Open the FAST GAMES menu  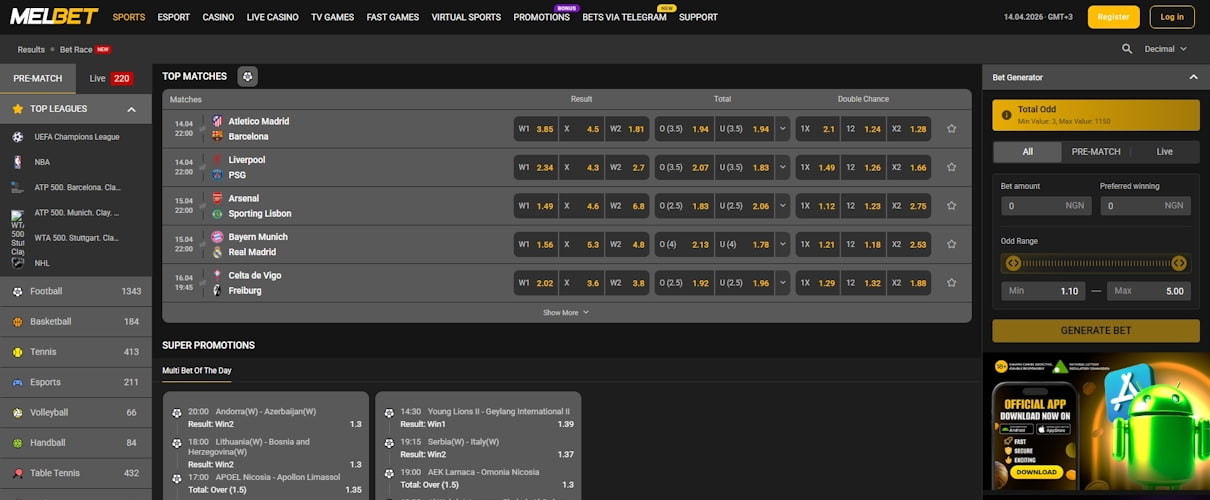pyautogui.click(x=393, y=17)
